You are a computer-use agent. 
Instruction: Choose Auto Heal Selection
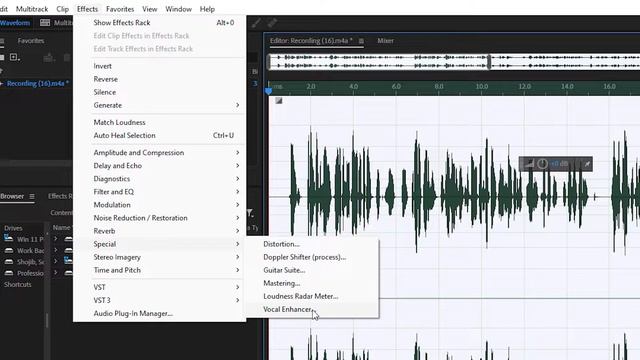(x=160, y=136)
